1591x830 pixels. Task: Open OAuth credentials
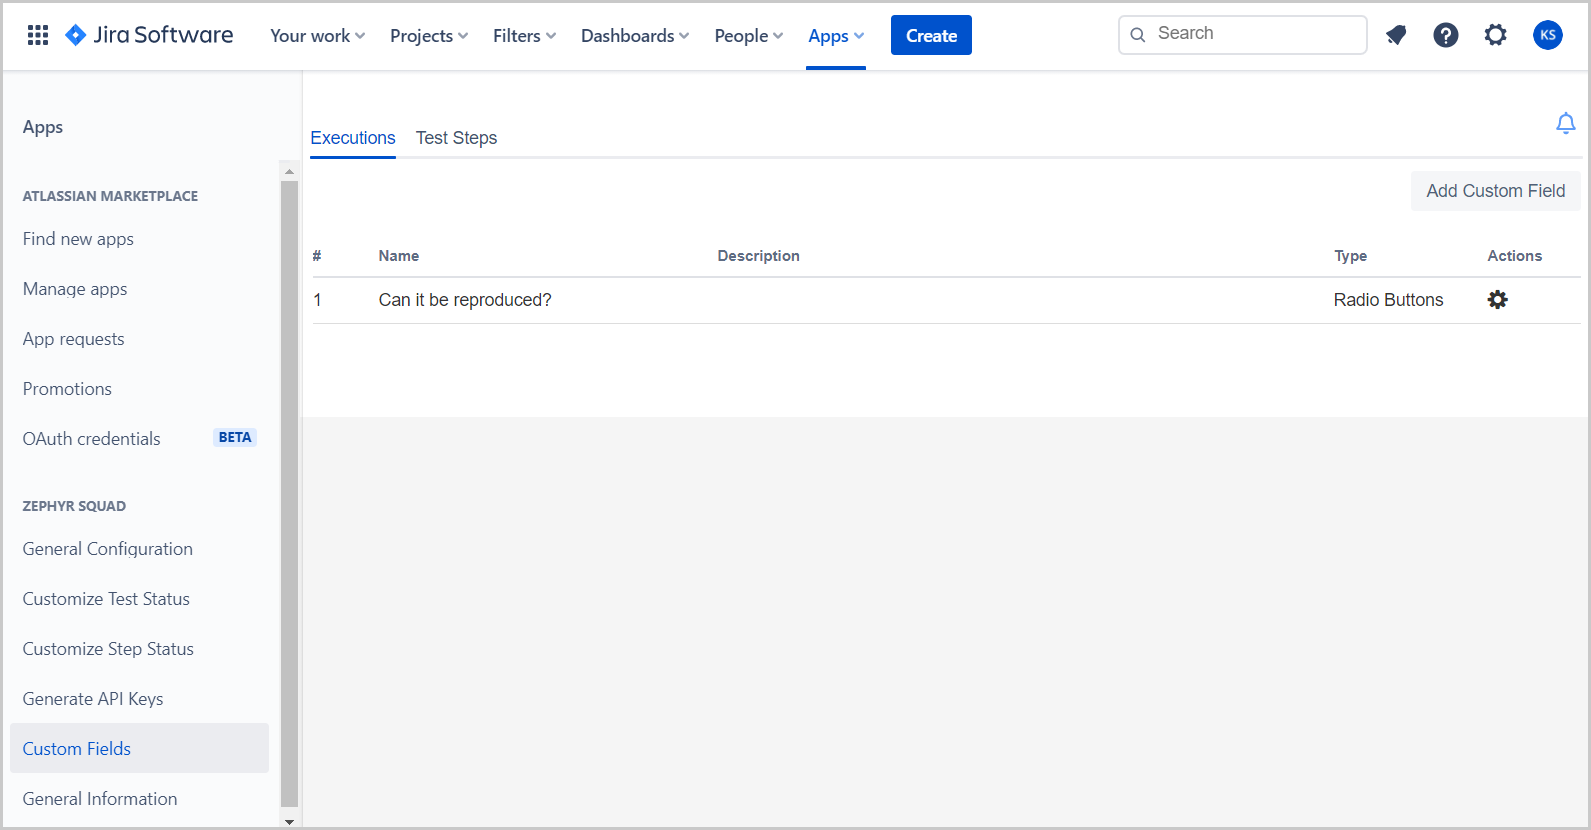pos(92,439)
